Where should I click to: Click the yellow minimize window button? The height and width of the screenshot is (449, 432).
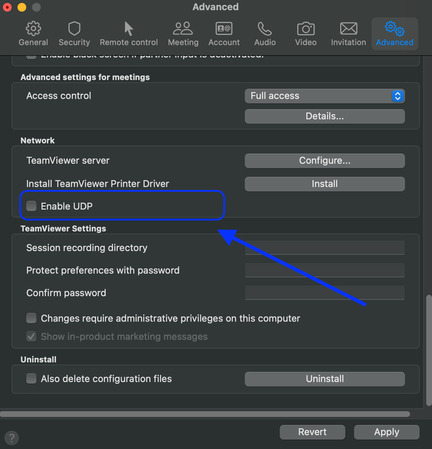(22, 7)
